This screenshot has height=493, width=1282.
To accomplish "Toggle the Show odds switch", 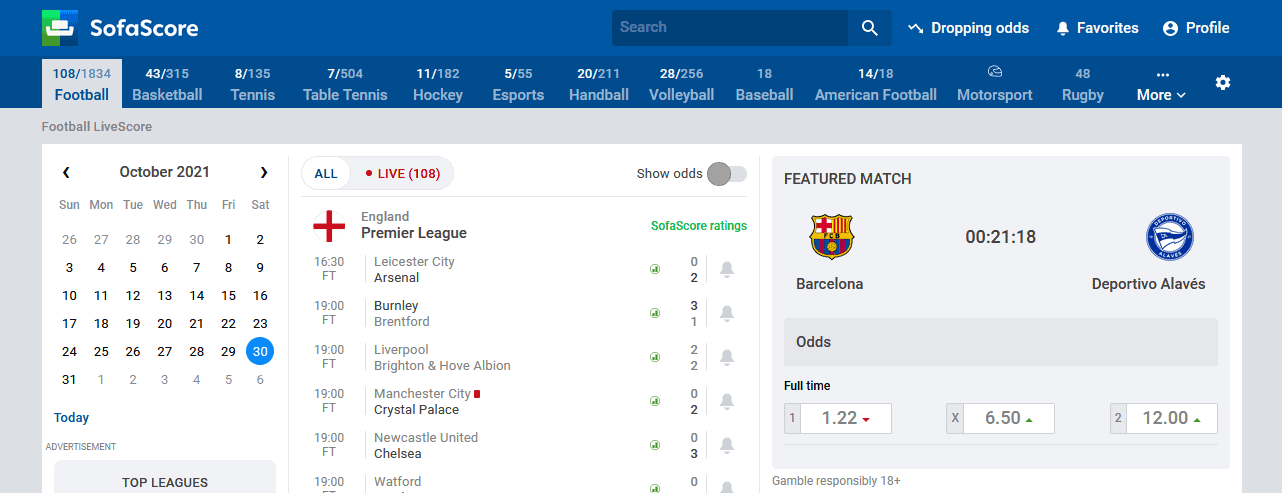I will click(x=726, y=174).
